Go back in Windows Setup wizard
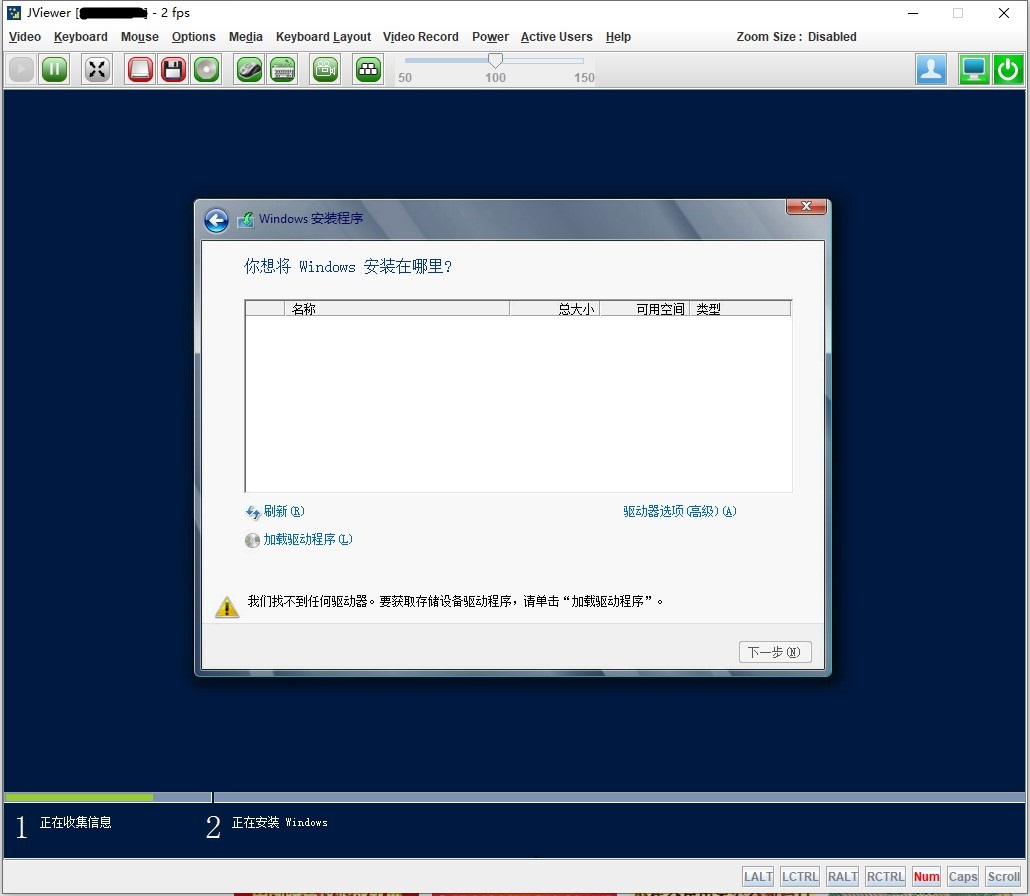The width and height of the screenshot is (1030, 896). pos(216,220)
